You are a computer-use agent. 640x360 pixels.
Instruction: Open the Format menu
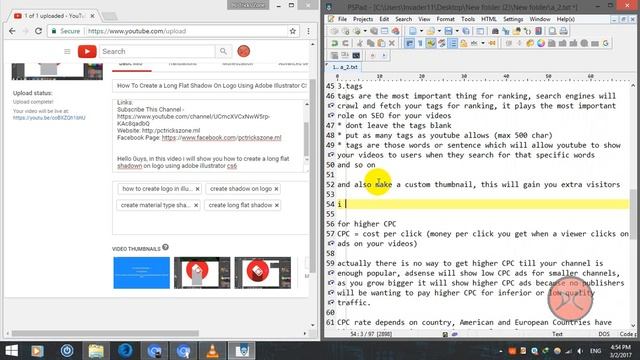click(445, 19)
